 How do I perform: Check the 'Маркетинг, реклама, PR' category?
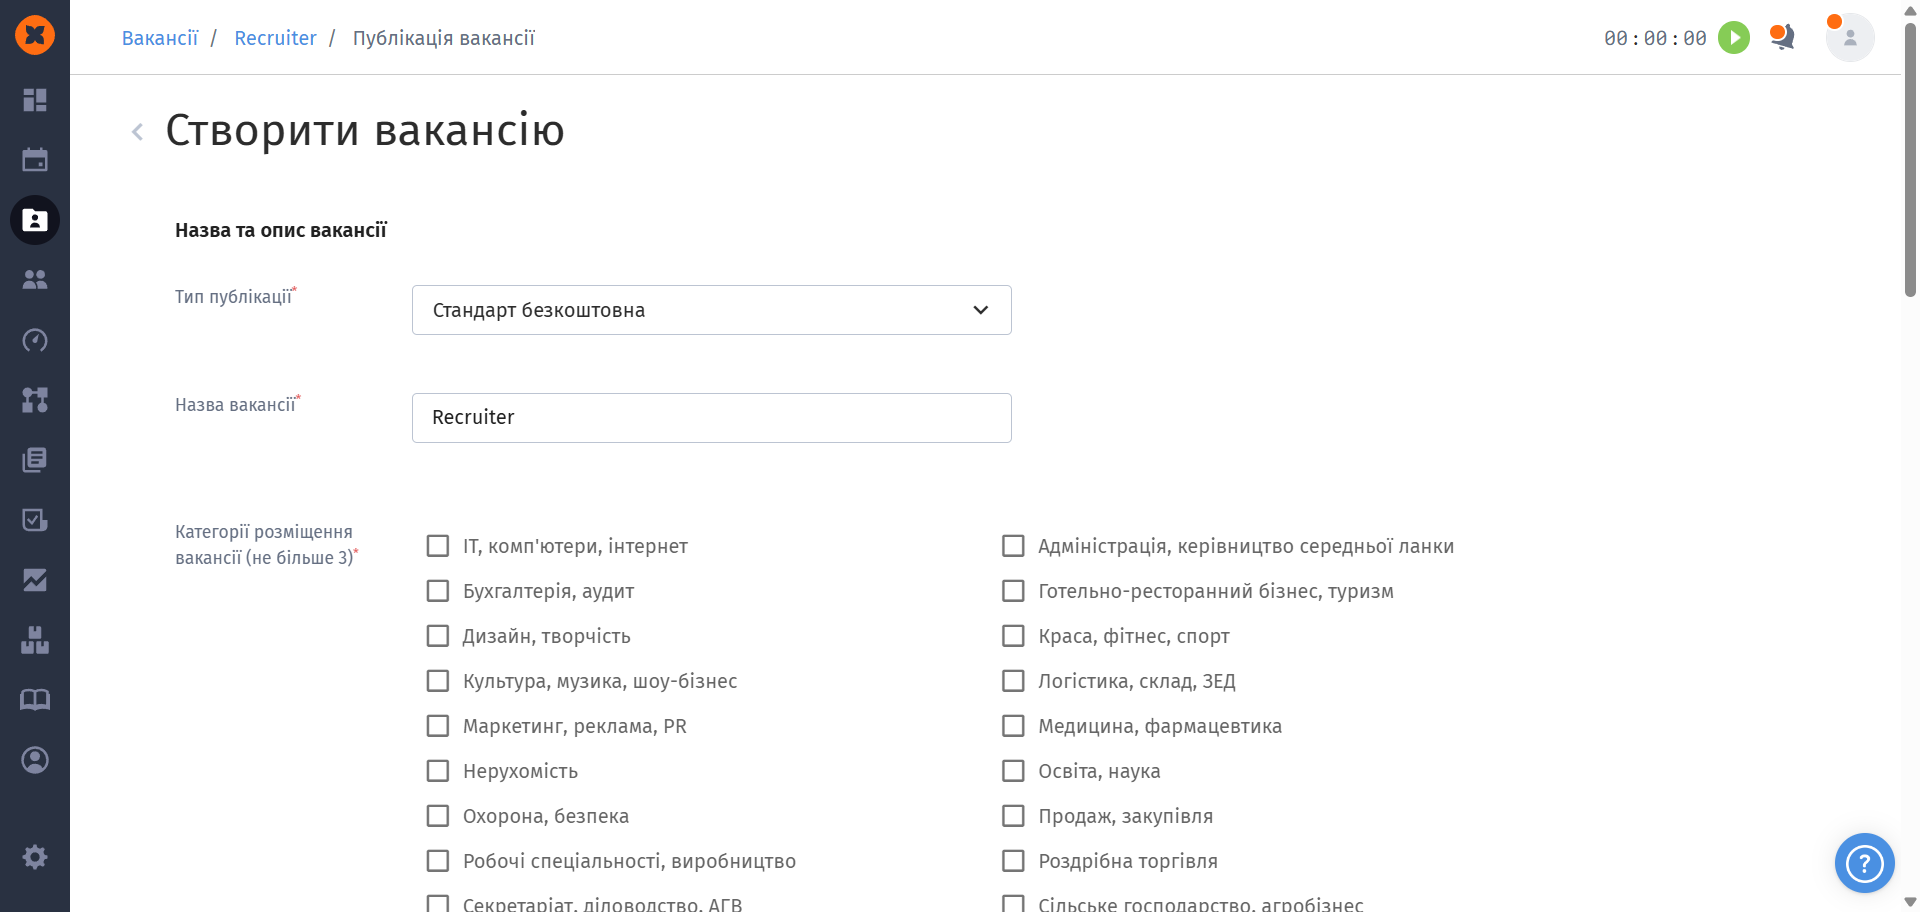point(438,726)
